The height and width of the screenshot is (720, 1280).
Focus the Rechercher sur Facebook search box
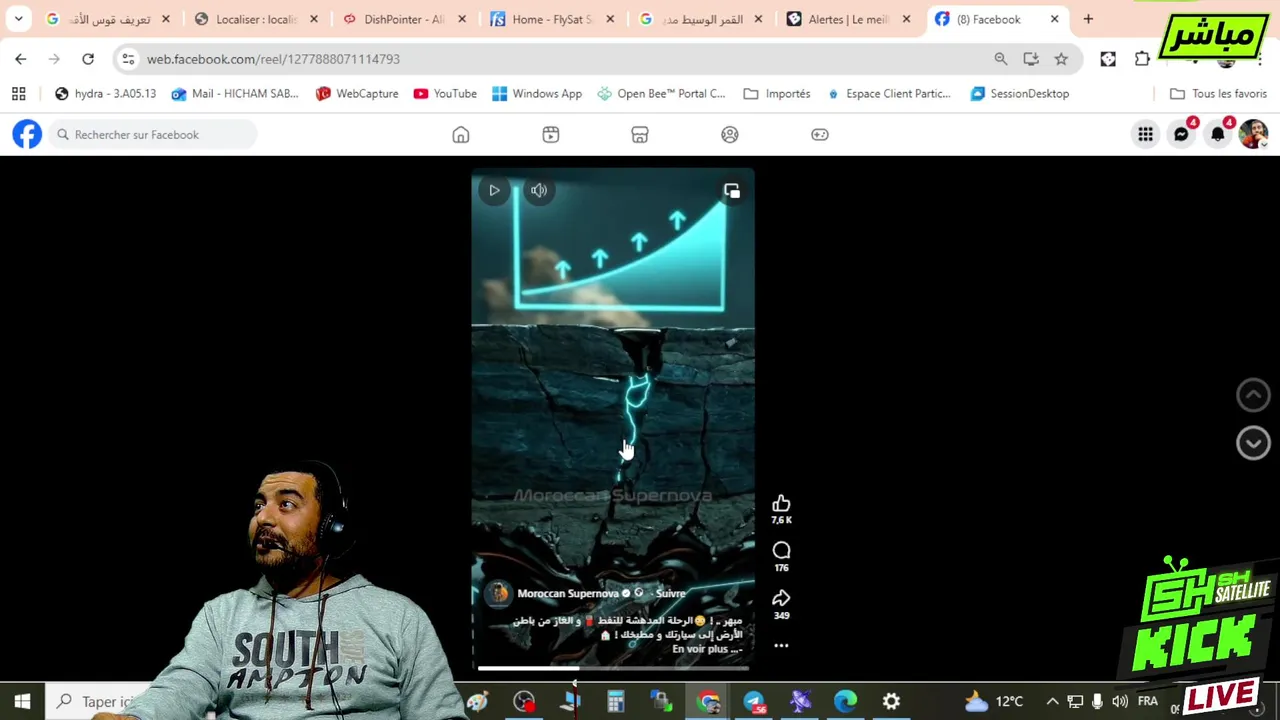[x=153, y=134]
